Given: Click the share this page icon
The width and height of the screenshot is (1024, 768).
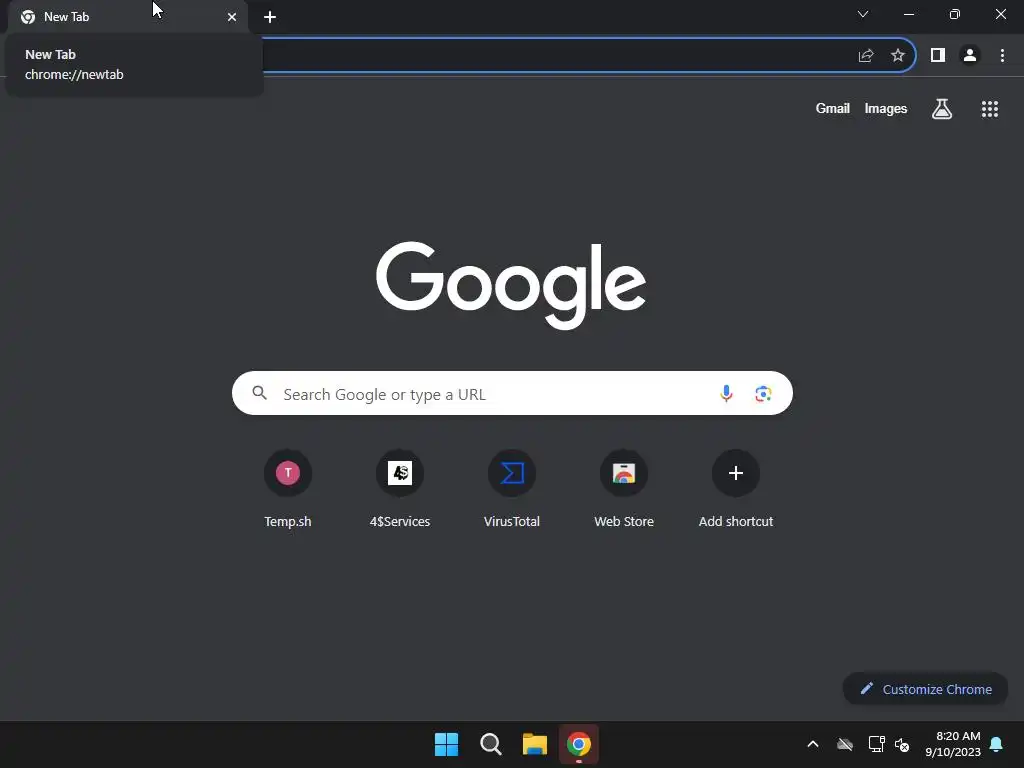Looking at the screenshot, I should (x=866, y=56).
